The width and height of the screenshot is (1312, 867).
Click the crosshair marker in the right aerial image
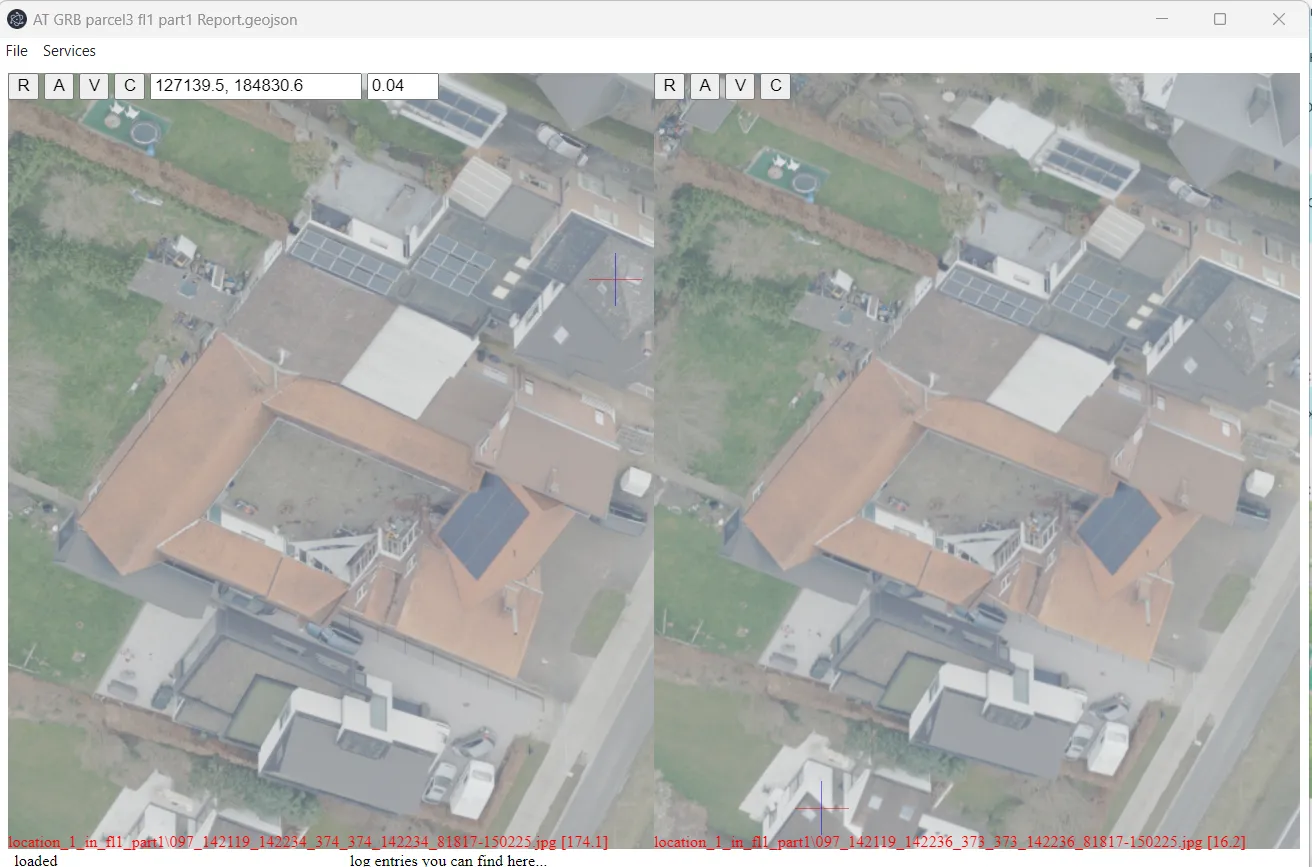click(x=821, y=808)
